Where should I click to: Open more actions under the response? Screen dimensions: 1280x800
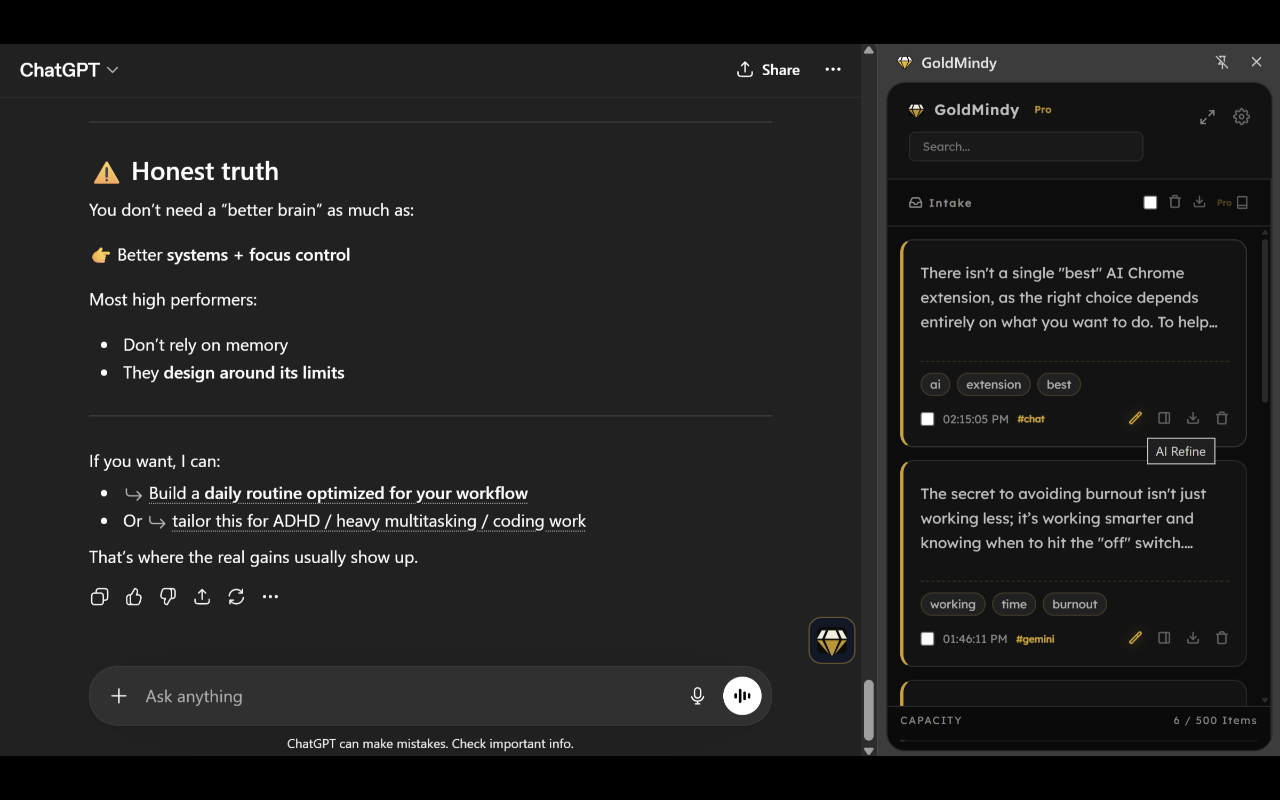[x=270, y=597]
